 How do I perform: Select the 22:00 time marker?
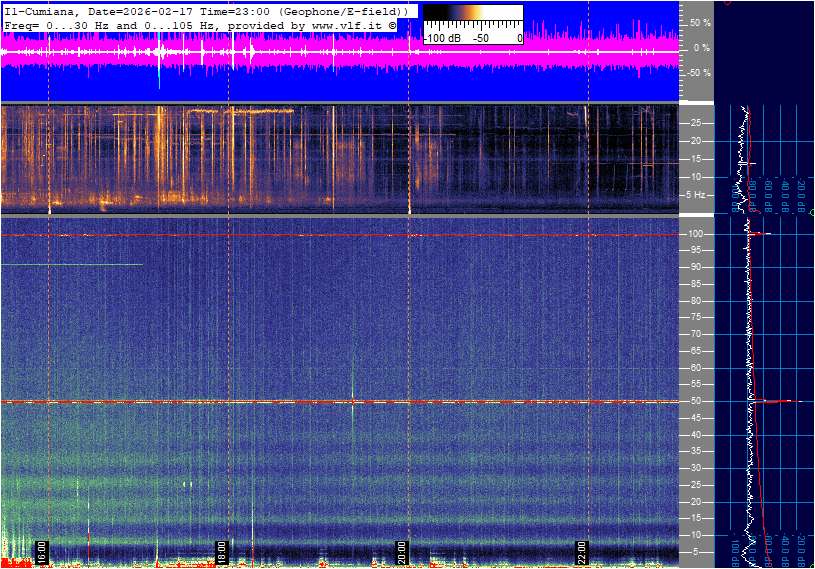point(582,552)
